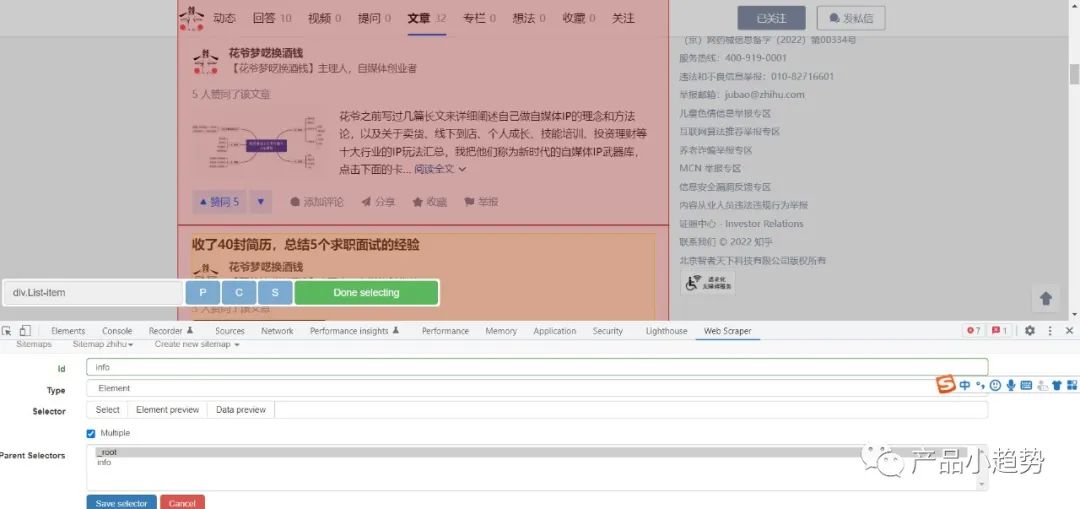Click the Sogou user account icon
This screenshot has width=1080, height=509.
[1042, 385]
